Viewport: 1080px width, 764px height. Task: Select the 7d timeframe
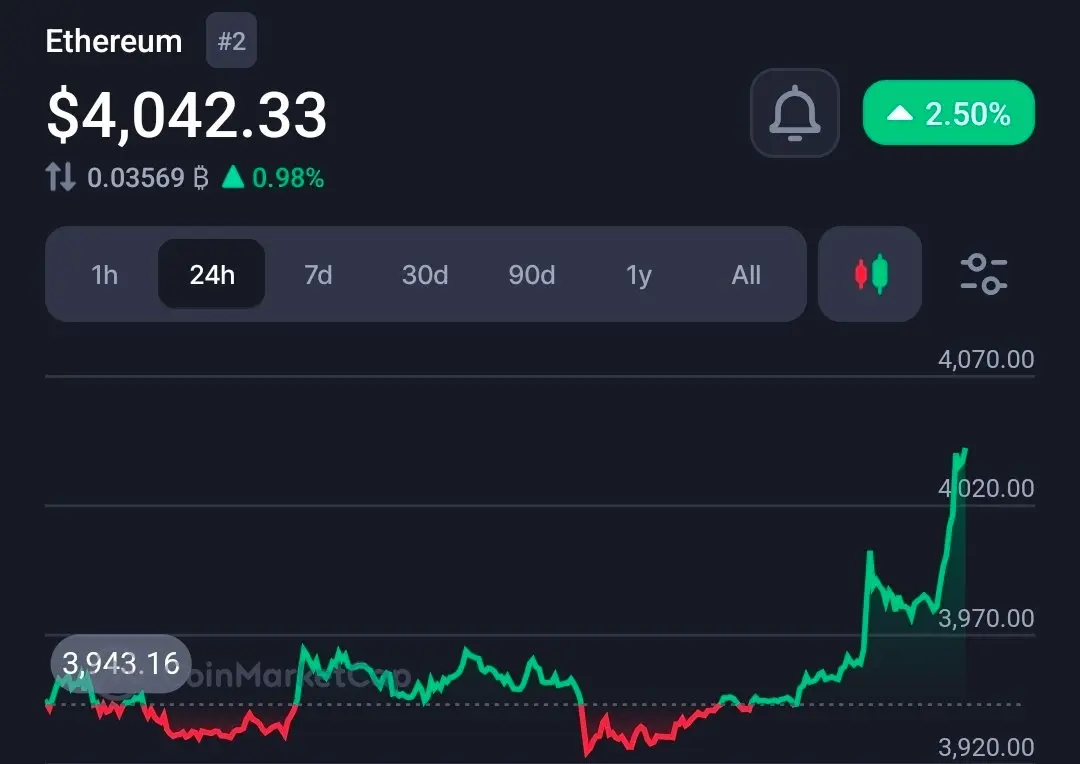[318, 275]
